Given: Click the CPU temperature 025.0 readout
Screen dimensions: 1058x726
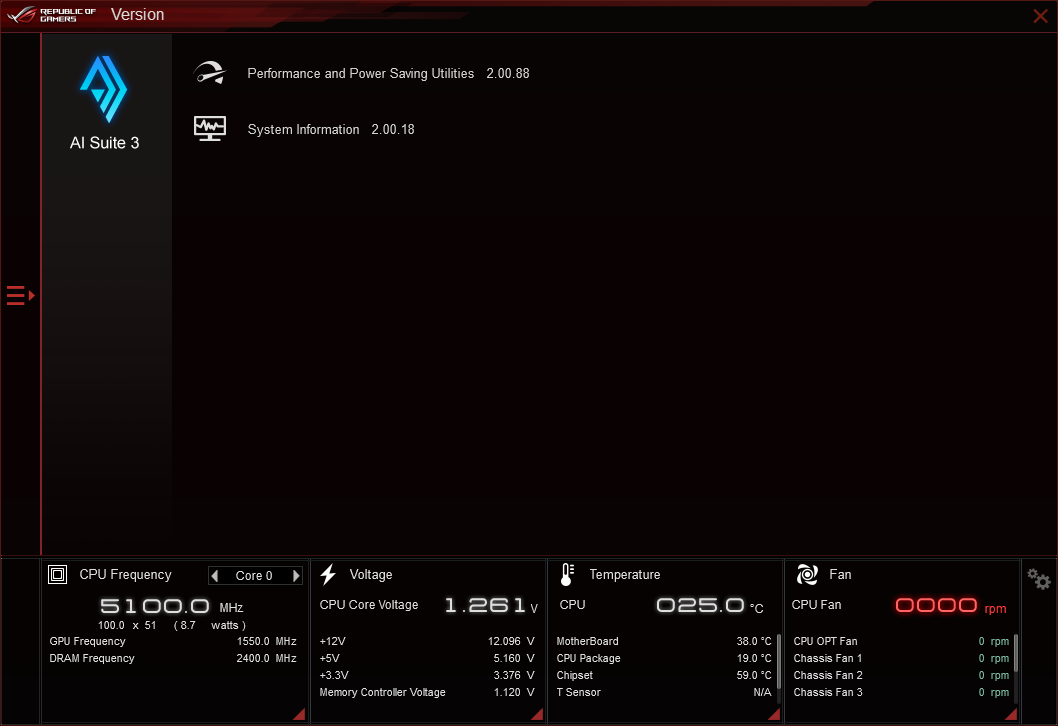Looking at the screenshot, I should tap(710, 605).
